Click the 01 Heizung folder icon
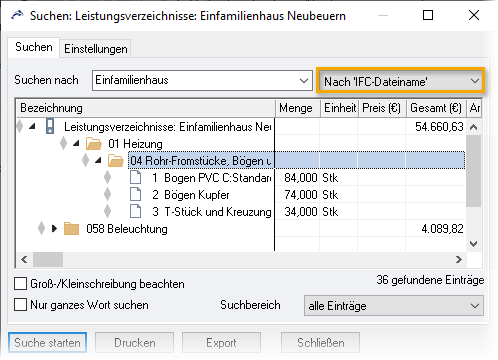 pos(94,144)
